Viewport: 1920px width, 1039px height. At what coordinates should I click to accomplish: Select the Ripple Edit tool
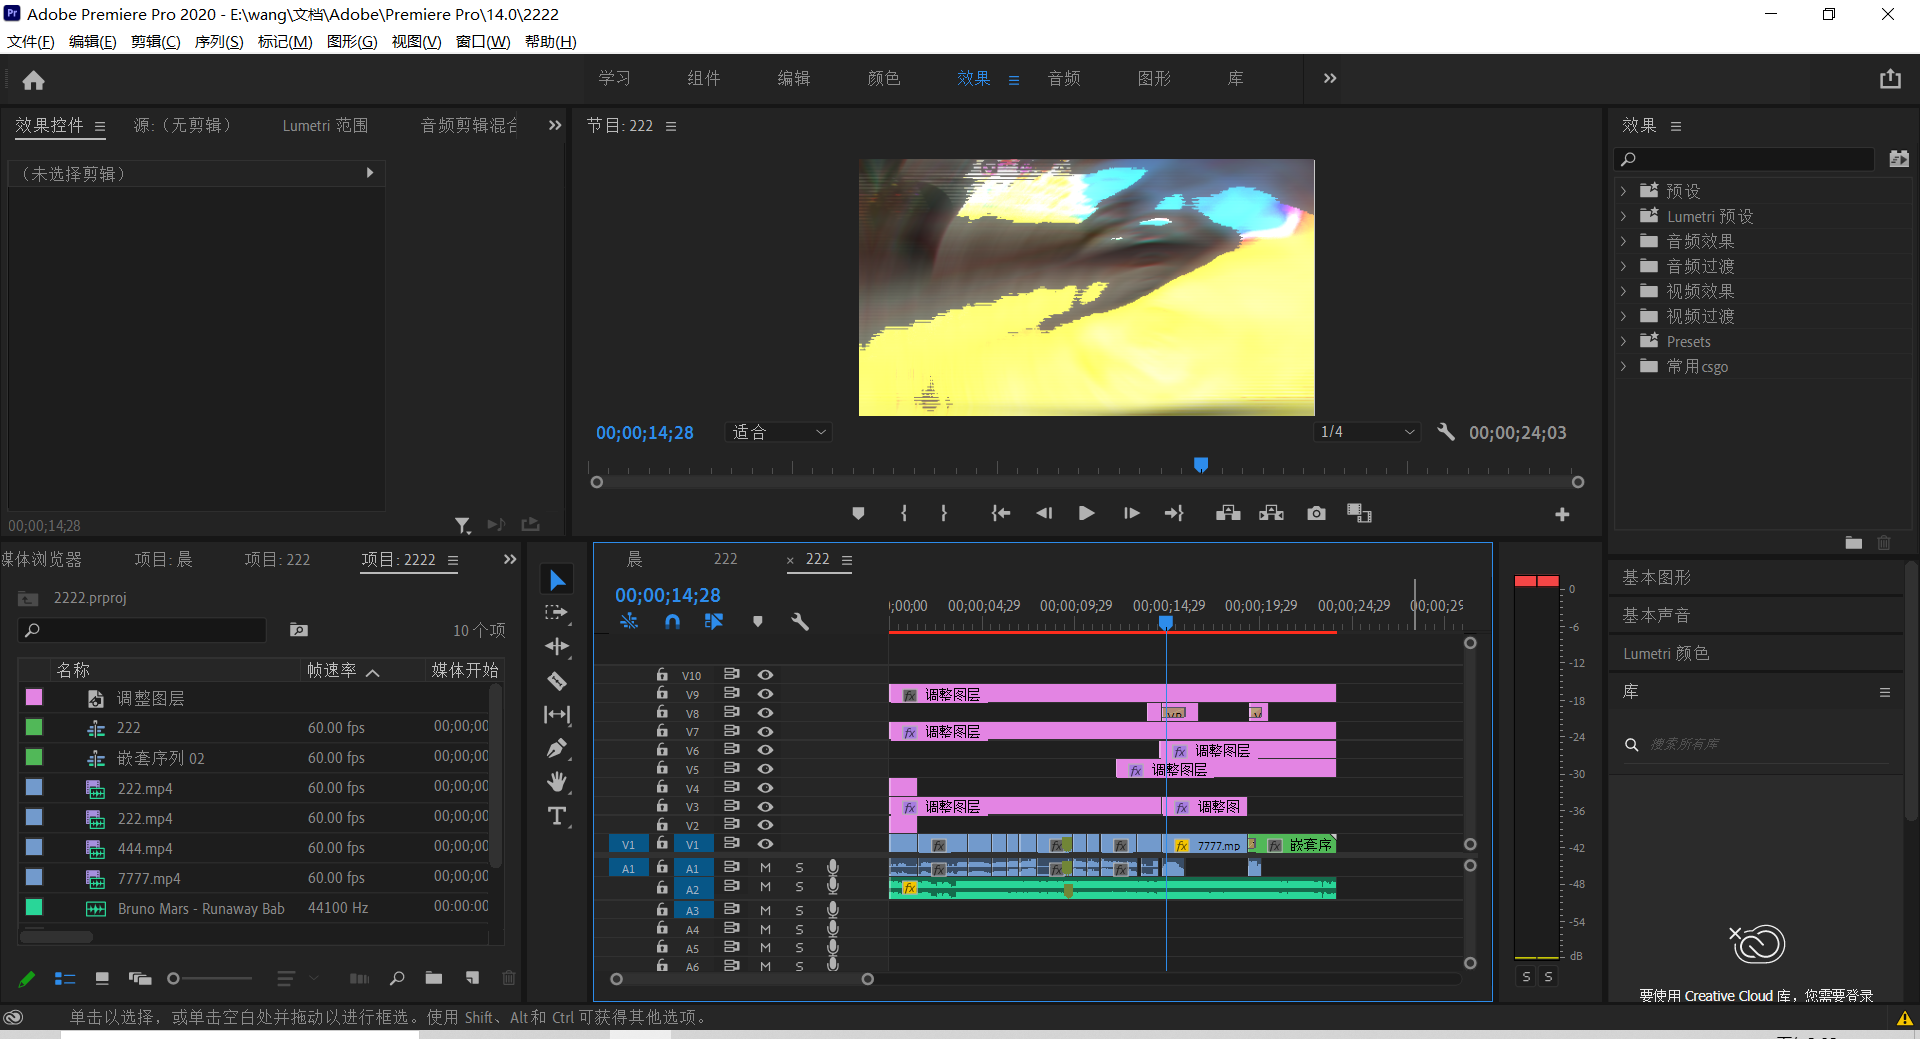pyautogui.click(x=557, y=646)
